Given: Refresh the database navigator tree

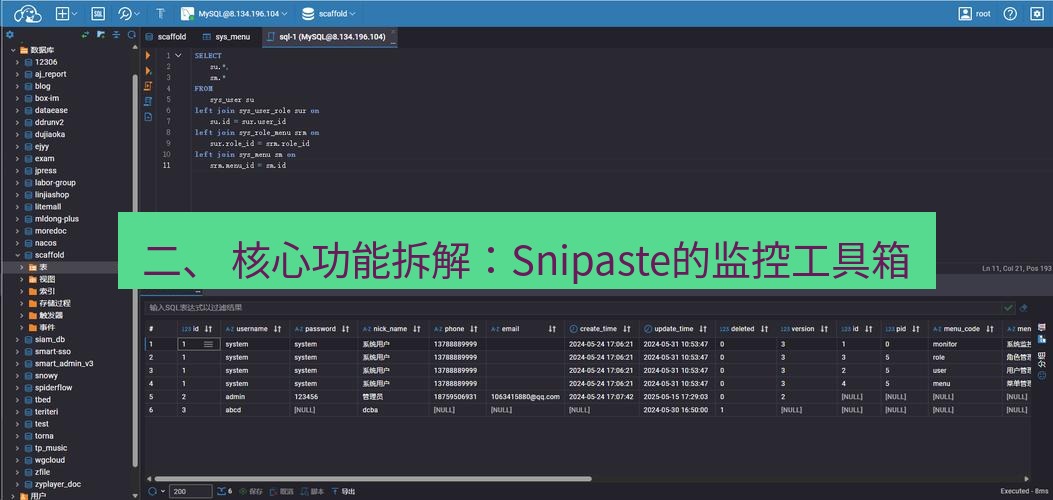Looking at the screenshot, I should click(x=132, y=35).
